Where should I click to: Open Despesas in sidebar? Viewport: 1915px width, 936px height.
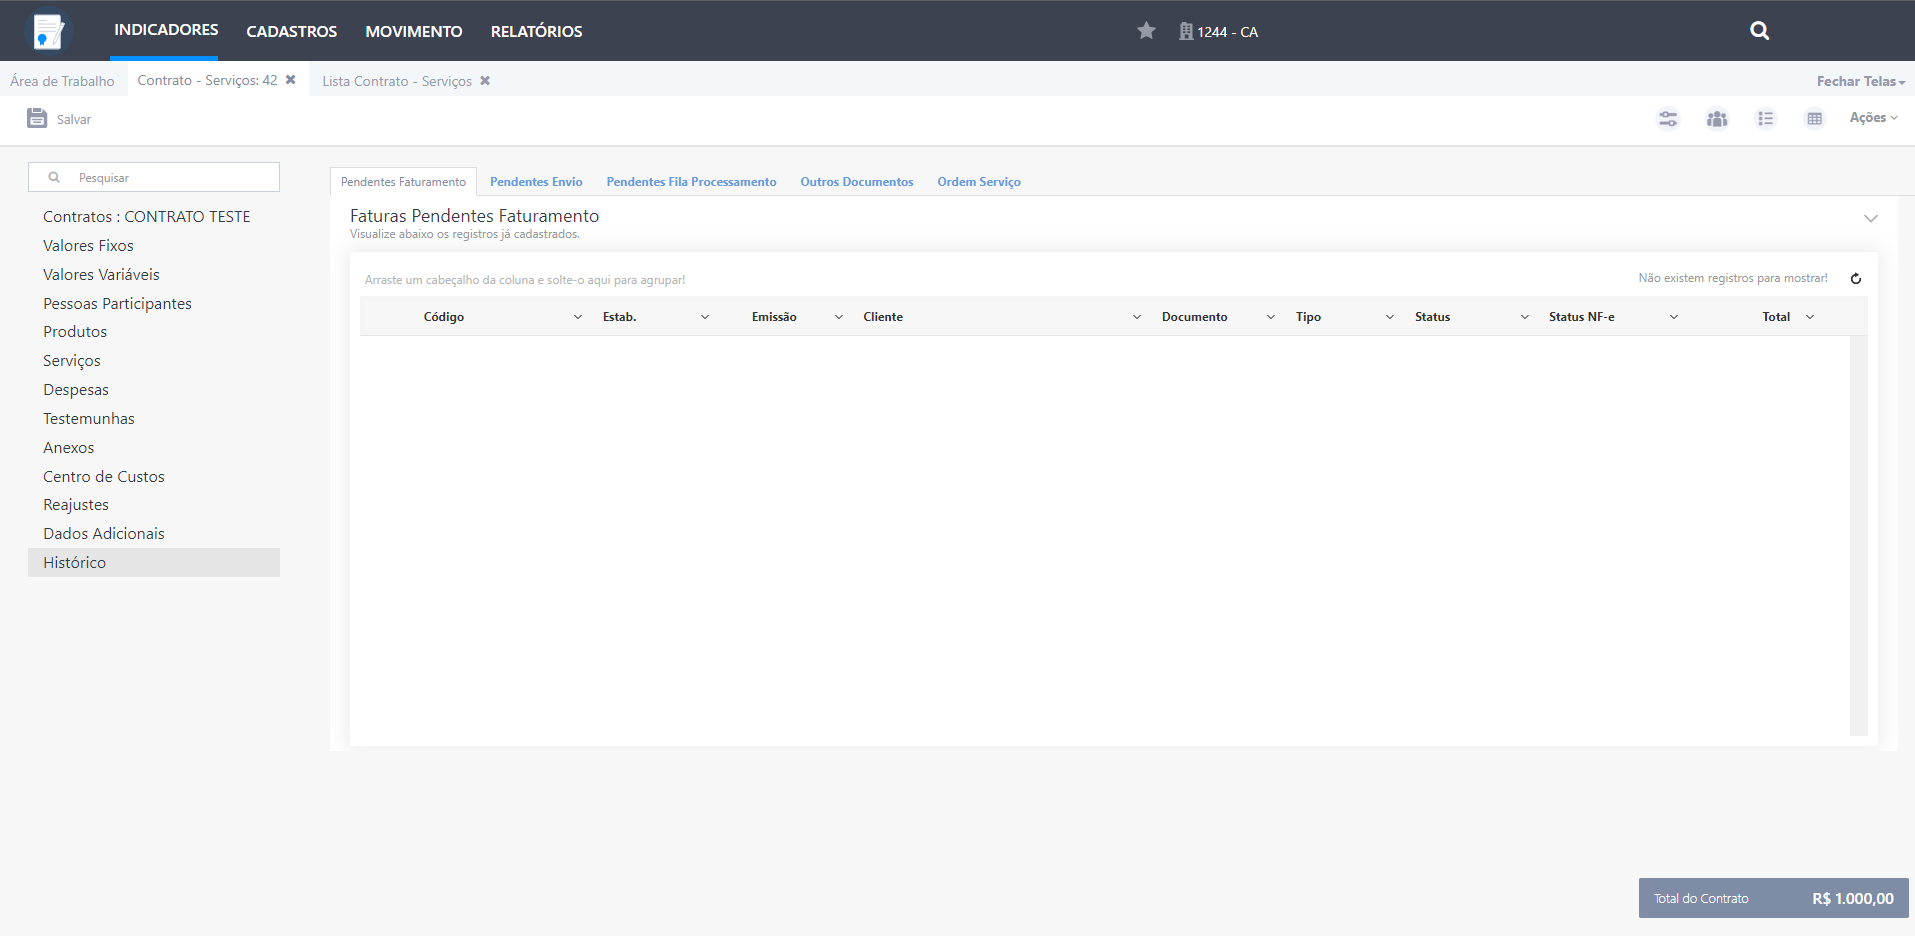coord(76,390)
